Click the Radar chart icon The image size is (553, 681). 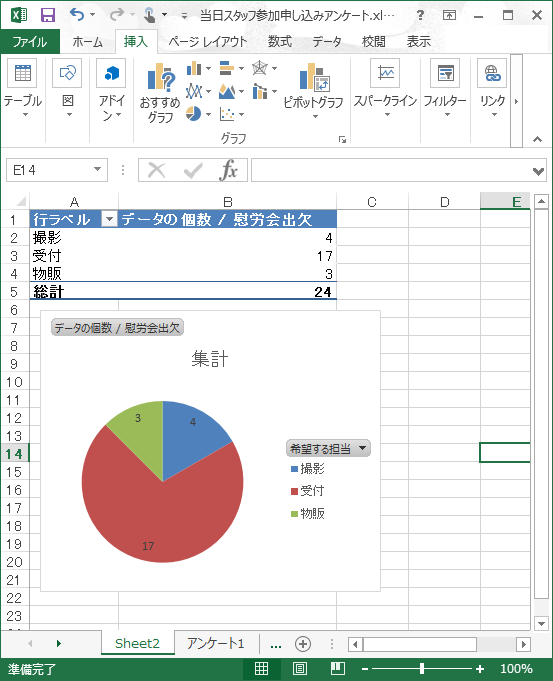(260, 68)
